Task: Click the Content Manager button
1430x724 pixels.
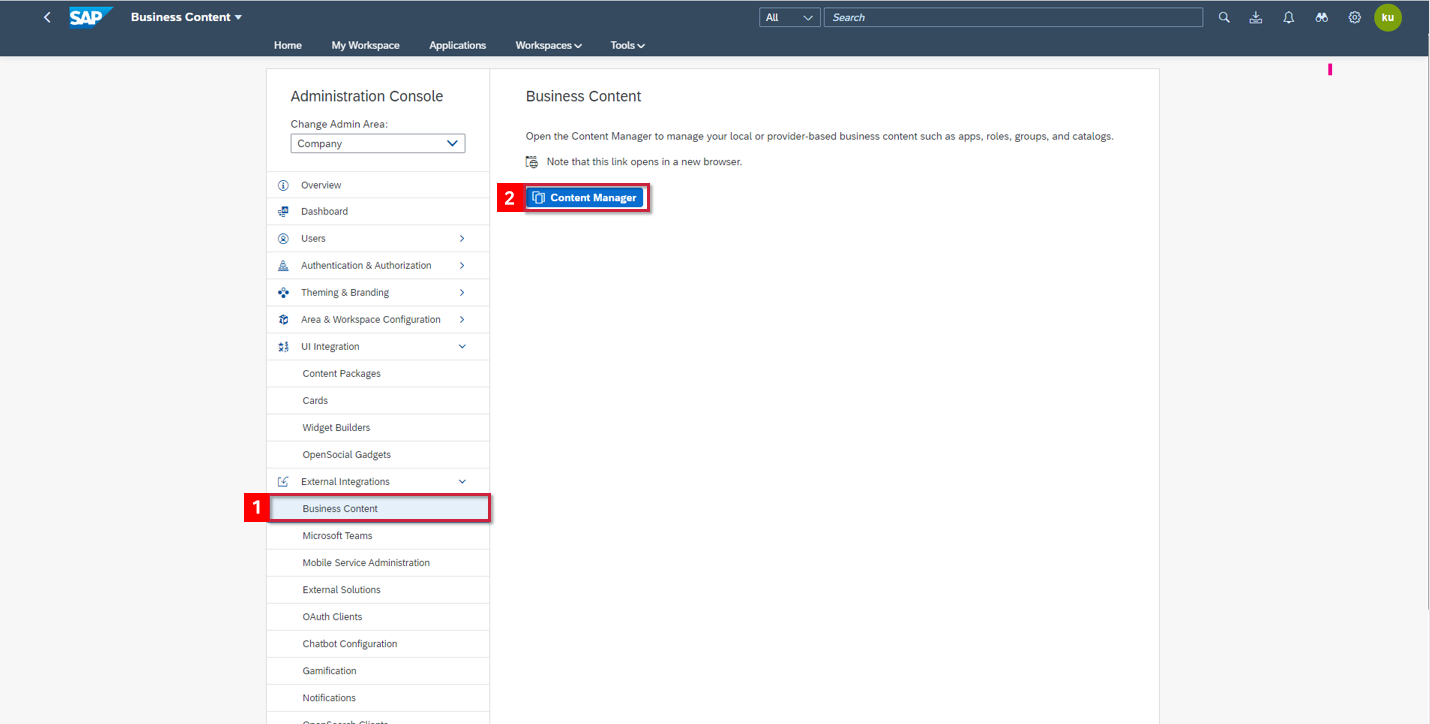Action: pos(585,198)
